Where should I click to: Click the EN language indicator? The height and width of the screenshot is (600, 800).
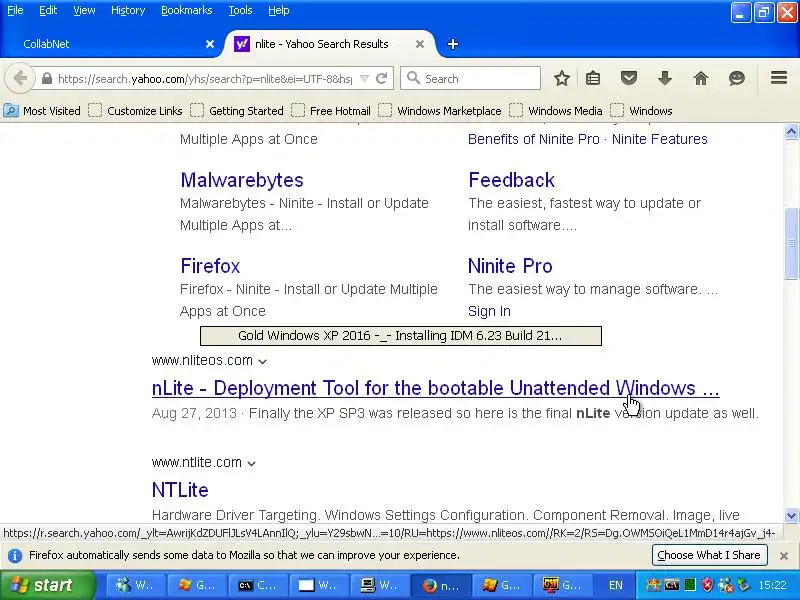click(x=616, y=585)
